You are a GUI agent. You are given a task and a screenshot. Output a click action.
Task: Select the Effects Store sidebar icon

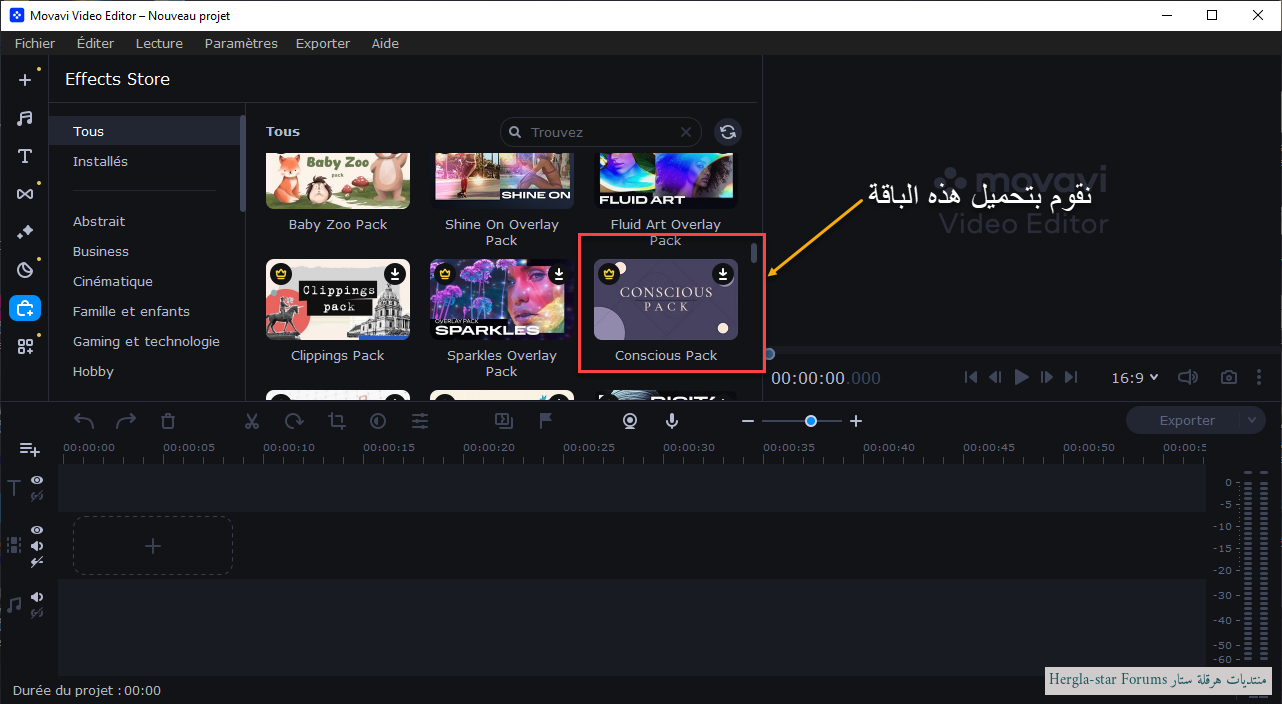(25, 308)
